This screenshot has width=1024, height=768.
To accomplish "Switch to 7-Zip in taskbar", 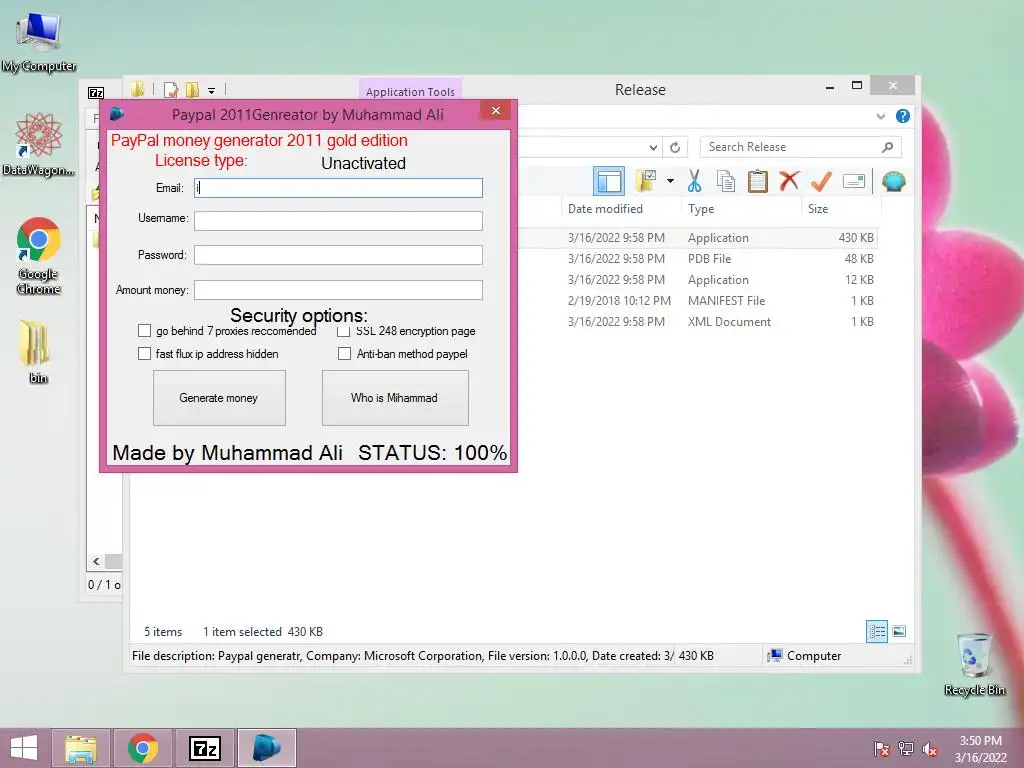I will (205, 748).
